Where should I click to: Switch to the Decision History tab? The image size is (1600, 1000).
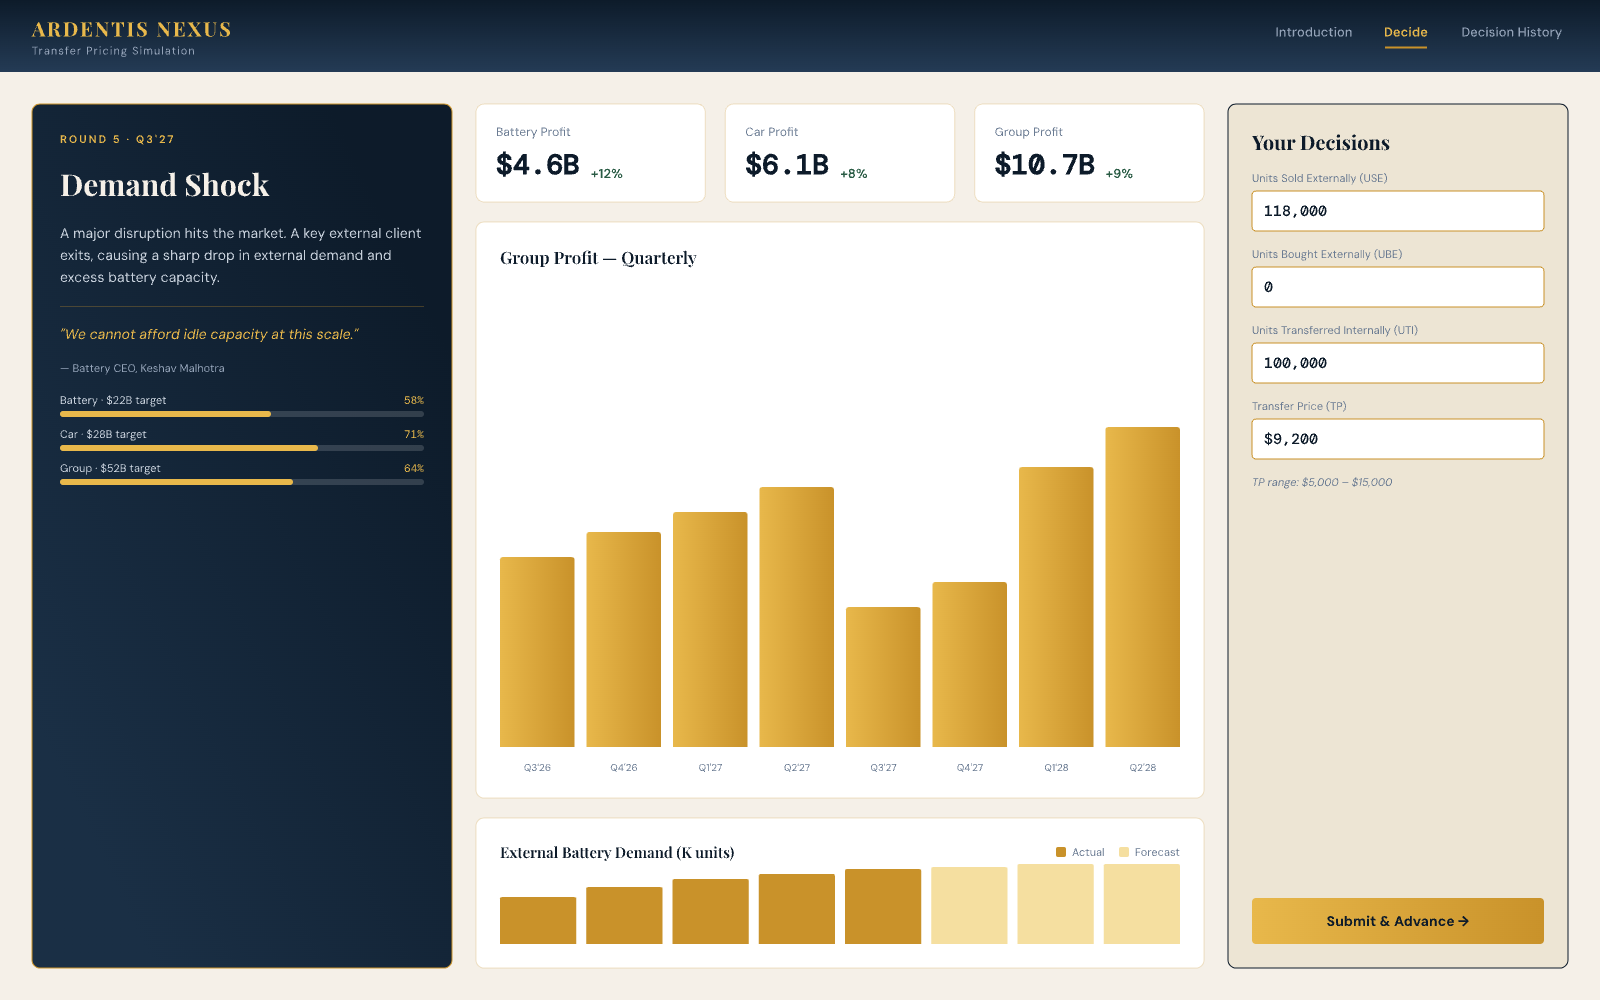(x=1511, y=32)
